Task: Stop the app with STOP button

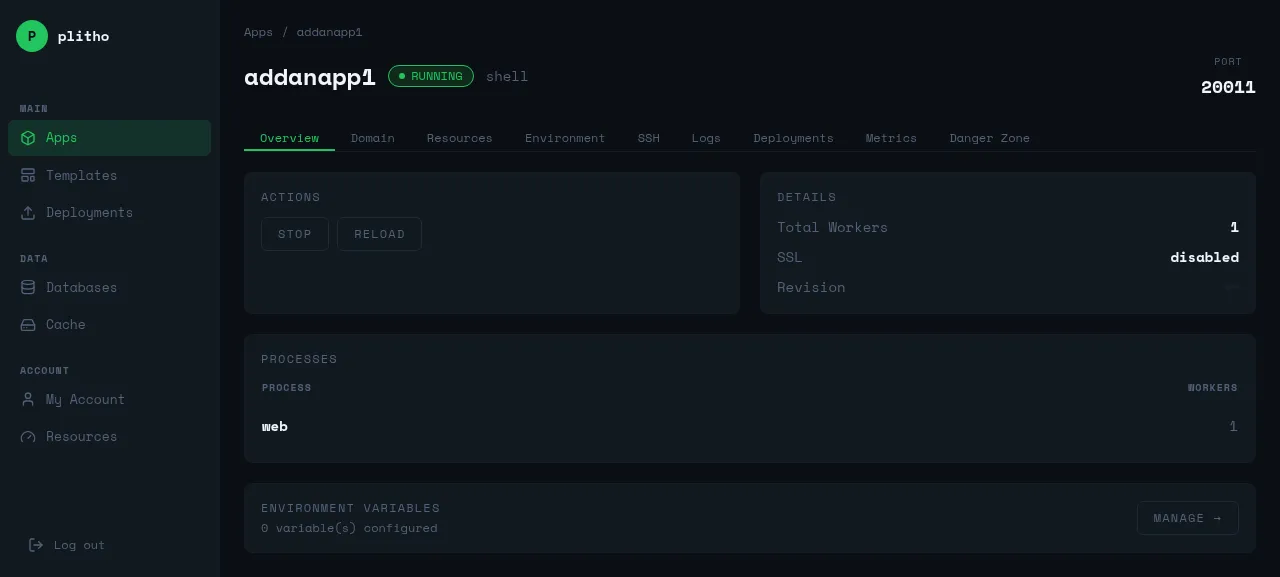Action: click(x=295, y=234)
